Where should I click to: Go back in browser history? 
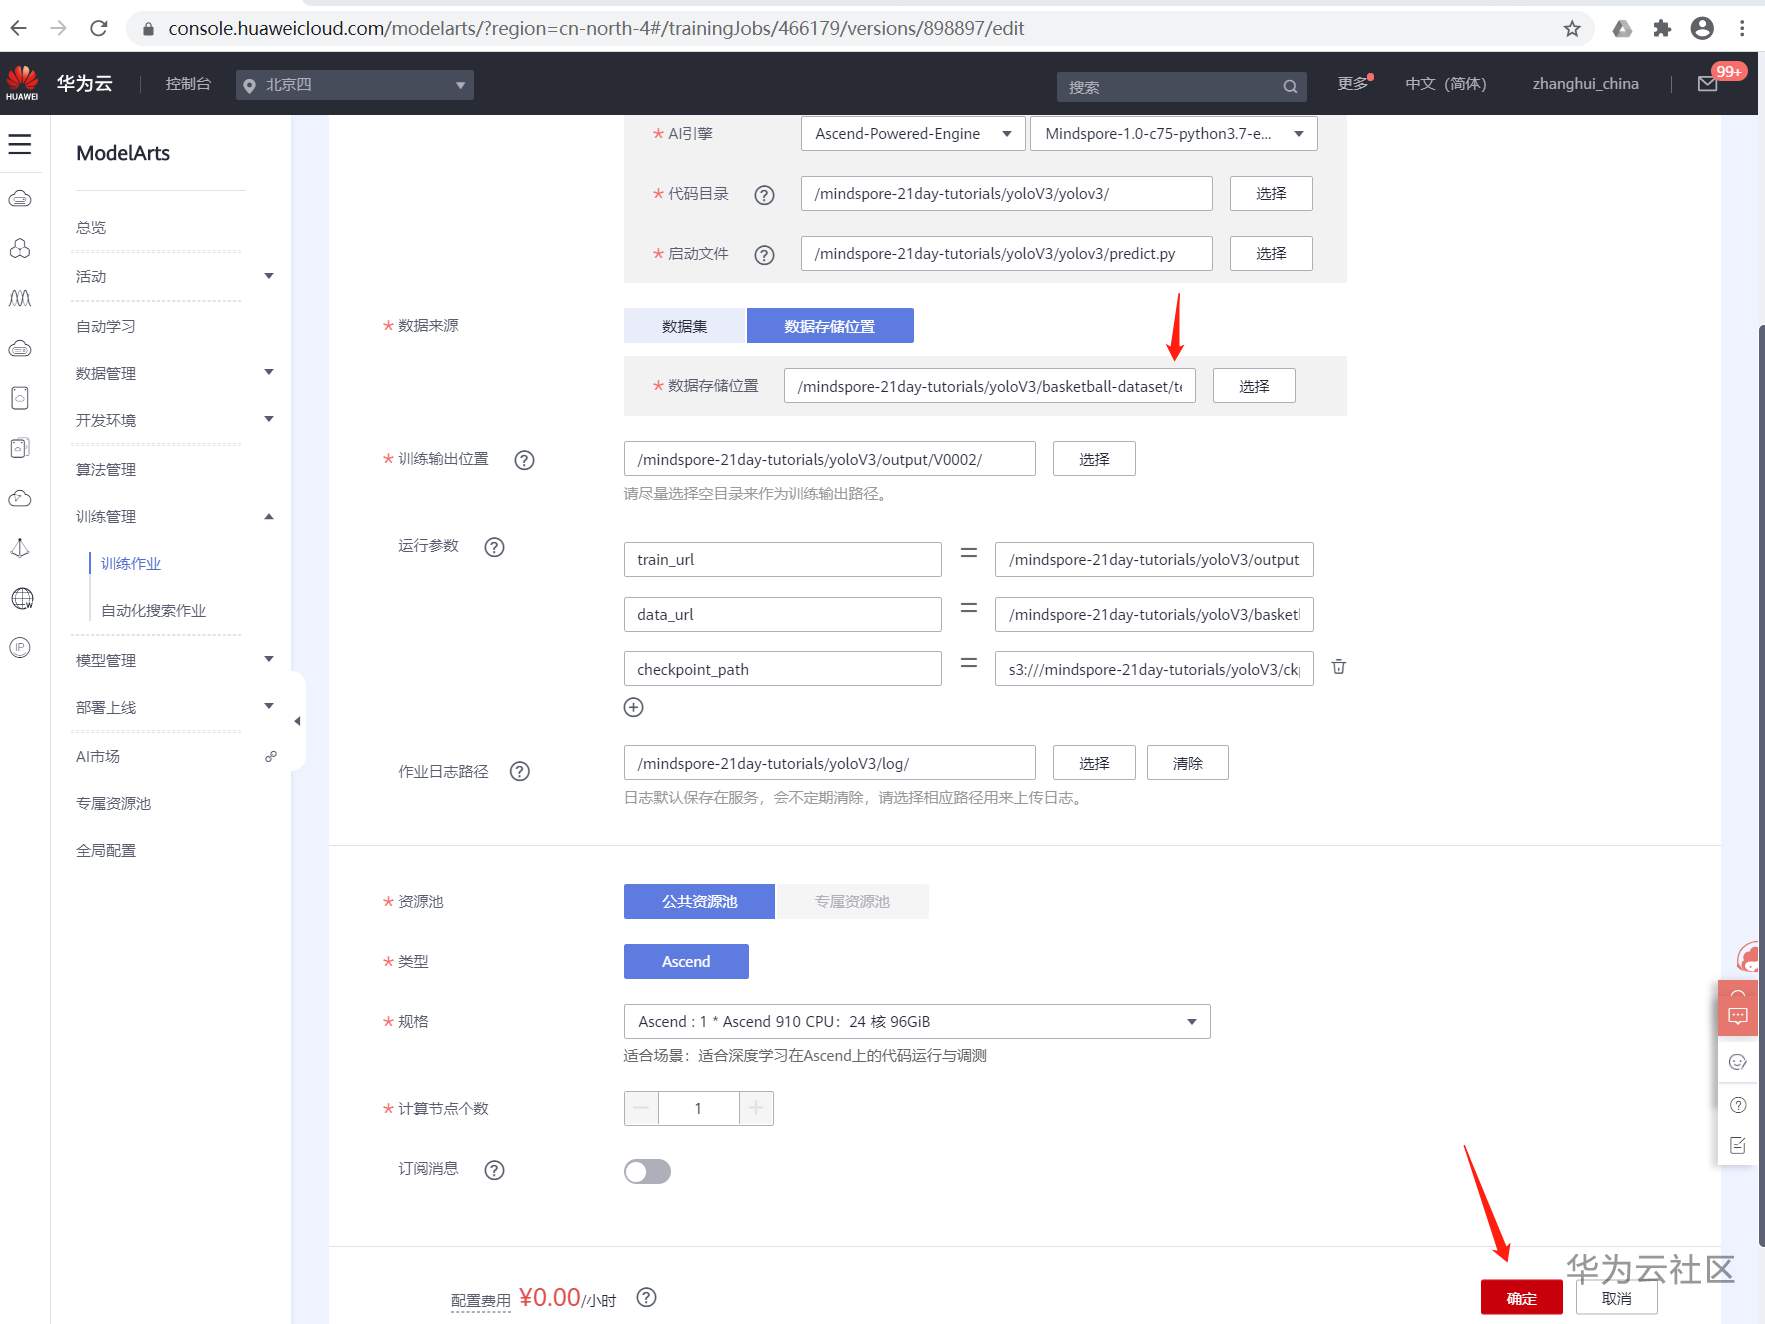tap(18, 28)
